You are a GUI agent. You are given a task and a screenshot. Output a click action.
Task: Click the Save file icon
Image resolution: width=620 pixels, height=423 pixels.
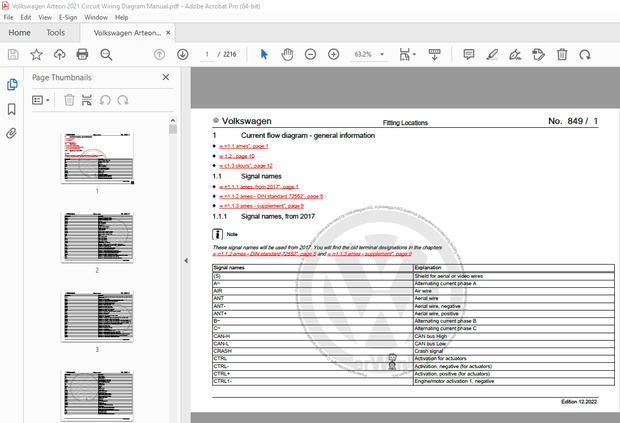[x=13, y=55]
